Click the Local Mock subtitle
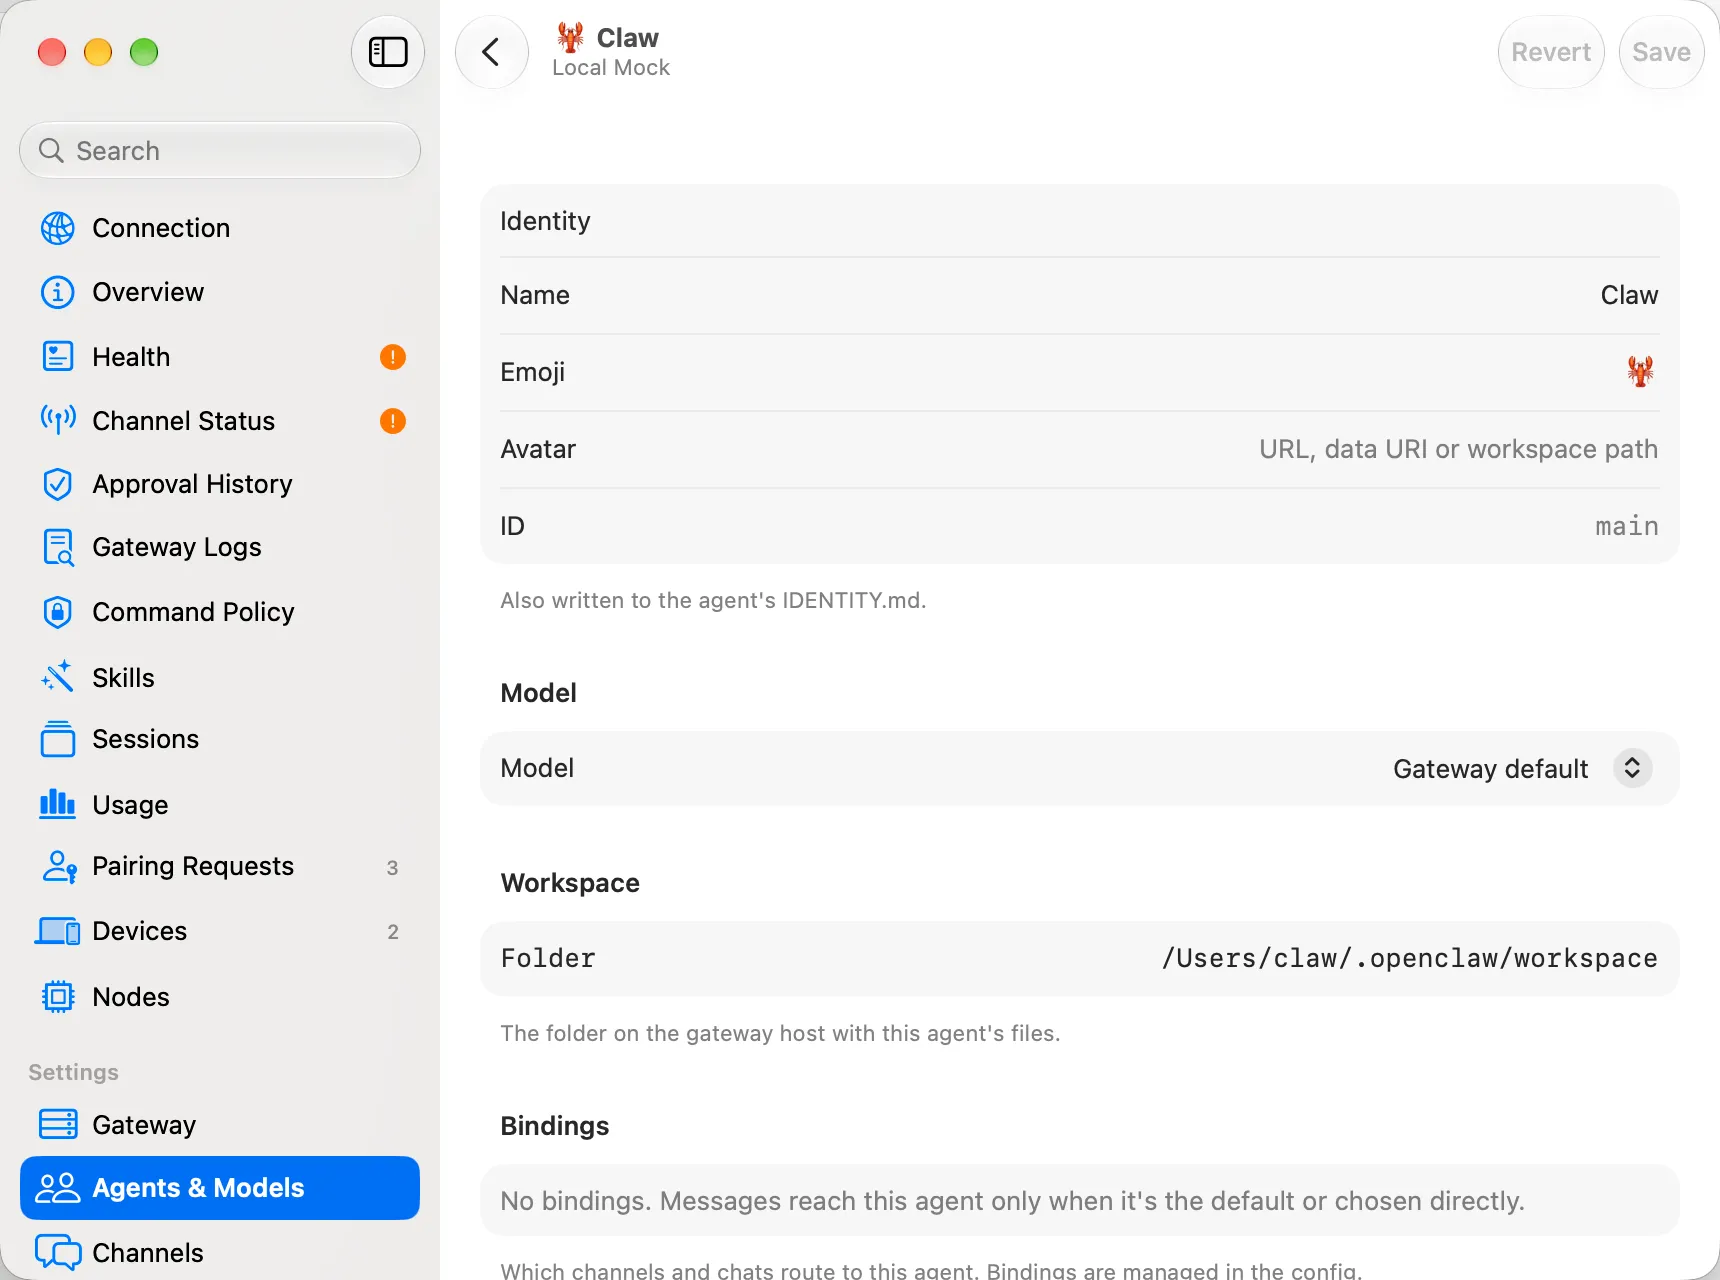The image size is (1720, 1280). click(x=611, y=68)
